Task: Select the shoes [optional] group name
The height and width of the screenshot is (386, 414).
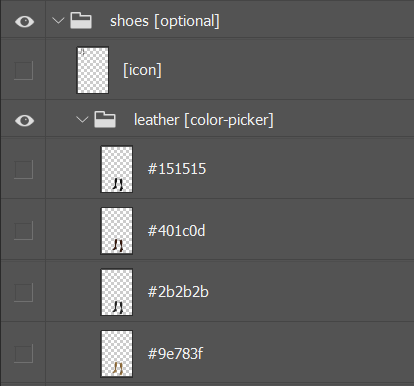Action: [165, 21]
